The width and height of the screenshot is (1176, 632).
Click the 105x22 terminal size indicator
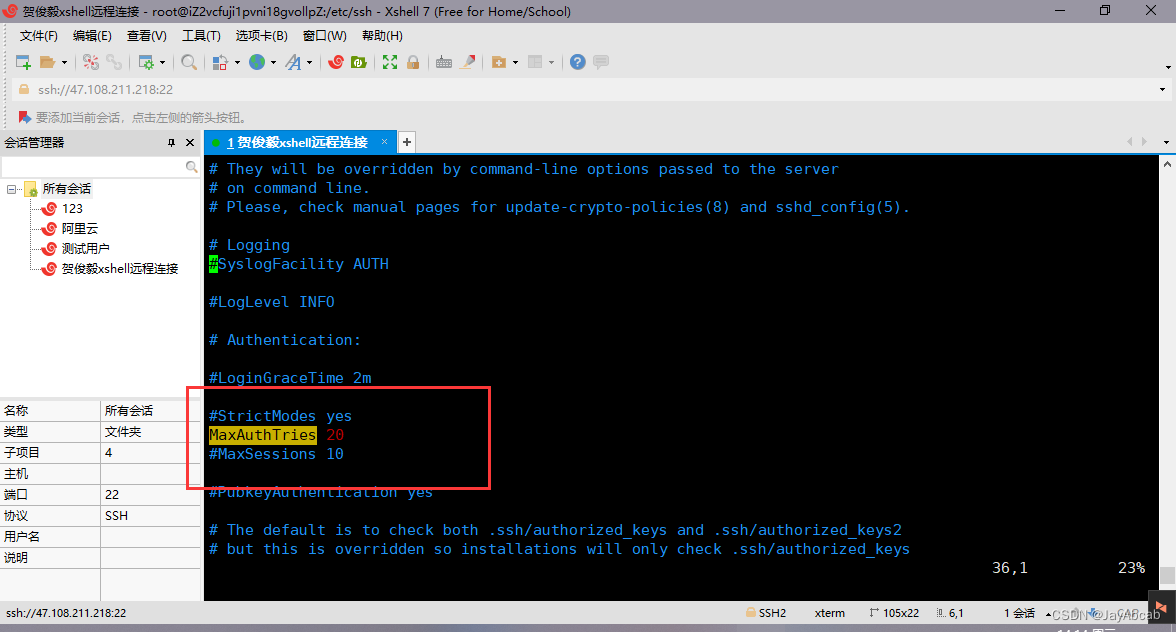[x=894, y=613]
